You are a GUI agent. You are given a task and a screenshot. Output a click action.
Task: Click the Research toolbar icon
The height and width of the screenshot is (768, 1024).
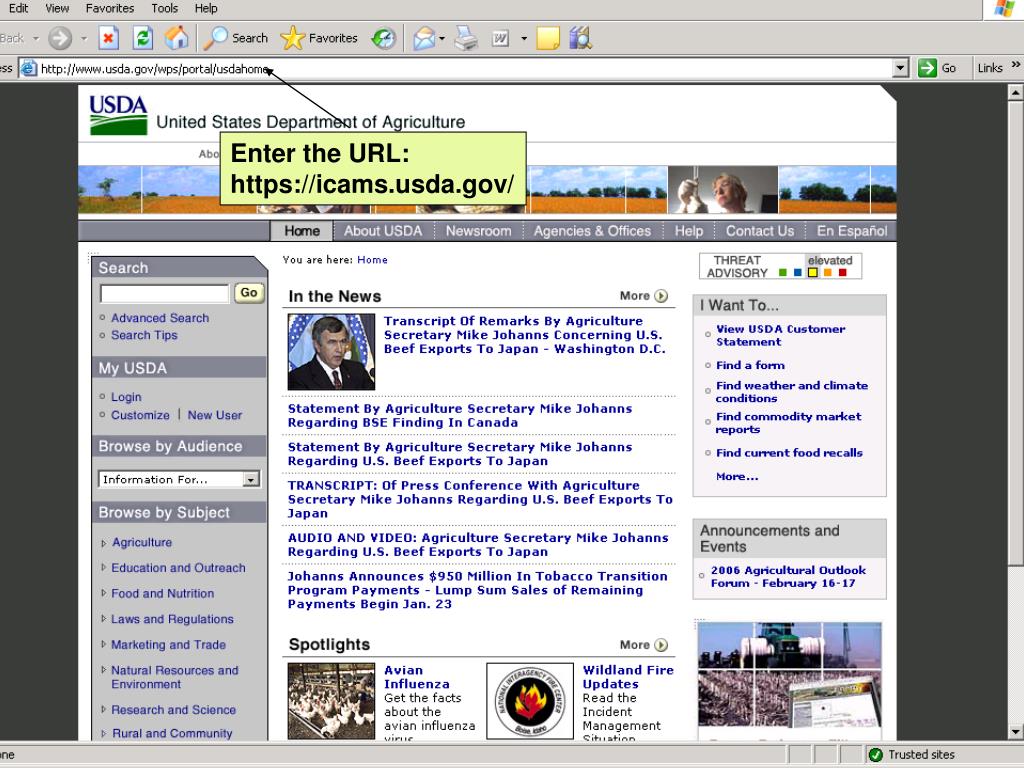coord(580,38)
